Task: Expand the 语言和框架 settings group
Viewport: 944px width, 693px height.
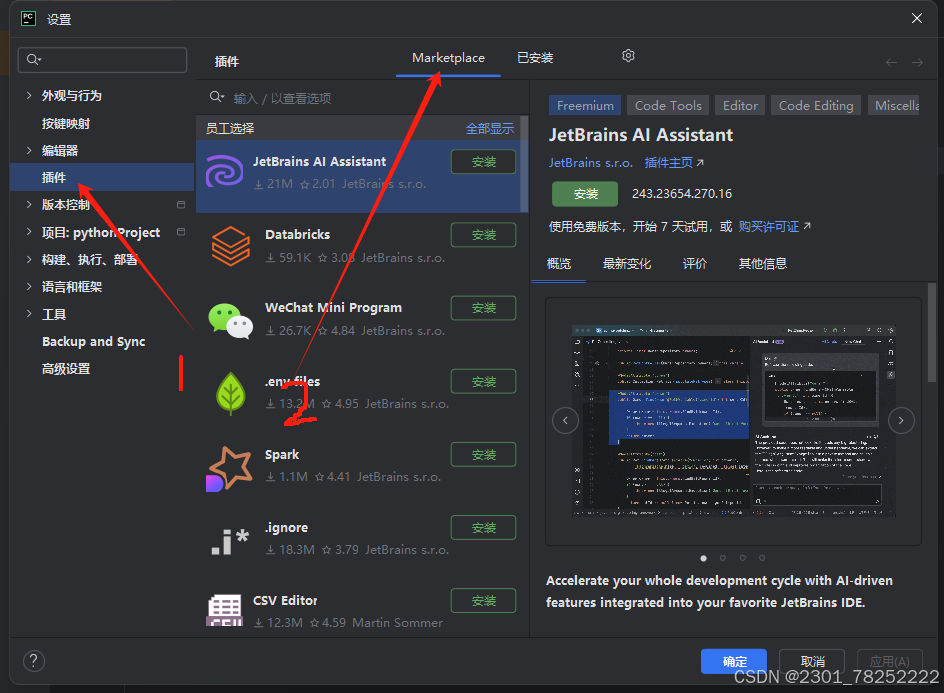Action: point(29,287)
